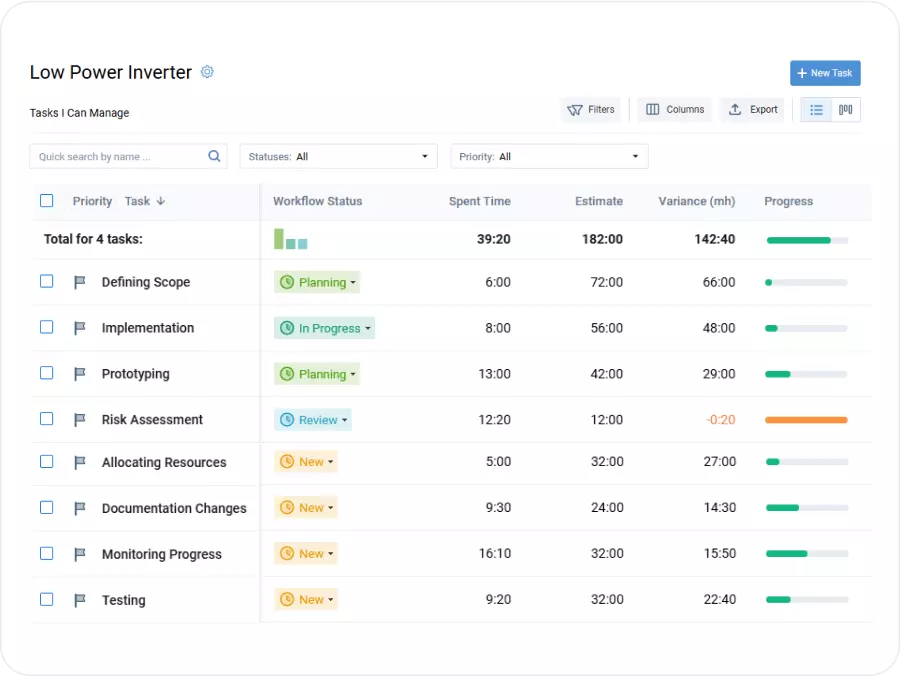Image resolution: width=900 pixels, height=676 pixels.
Task: Tick the checkbox for Risk Assessment
Action: point(46,419)
